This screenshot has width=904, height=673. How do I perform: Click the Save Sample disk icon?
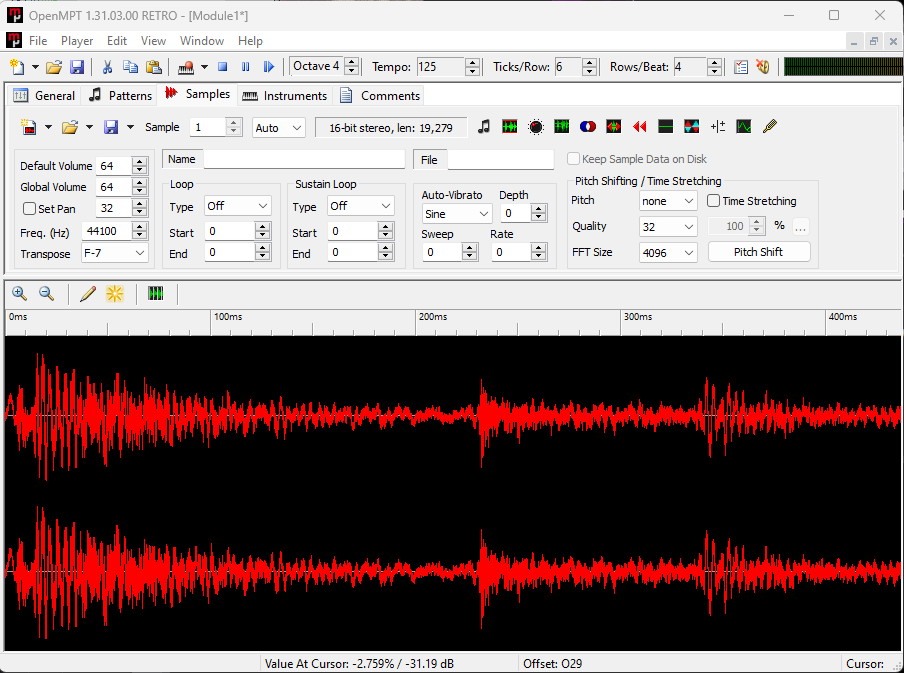[x=111, y=127]
